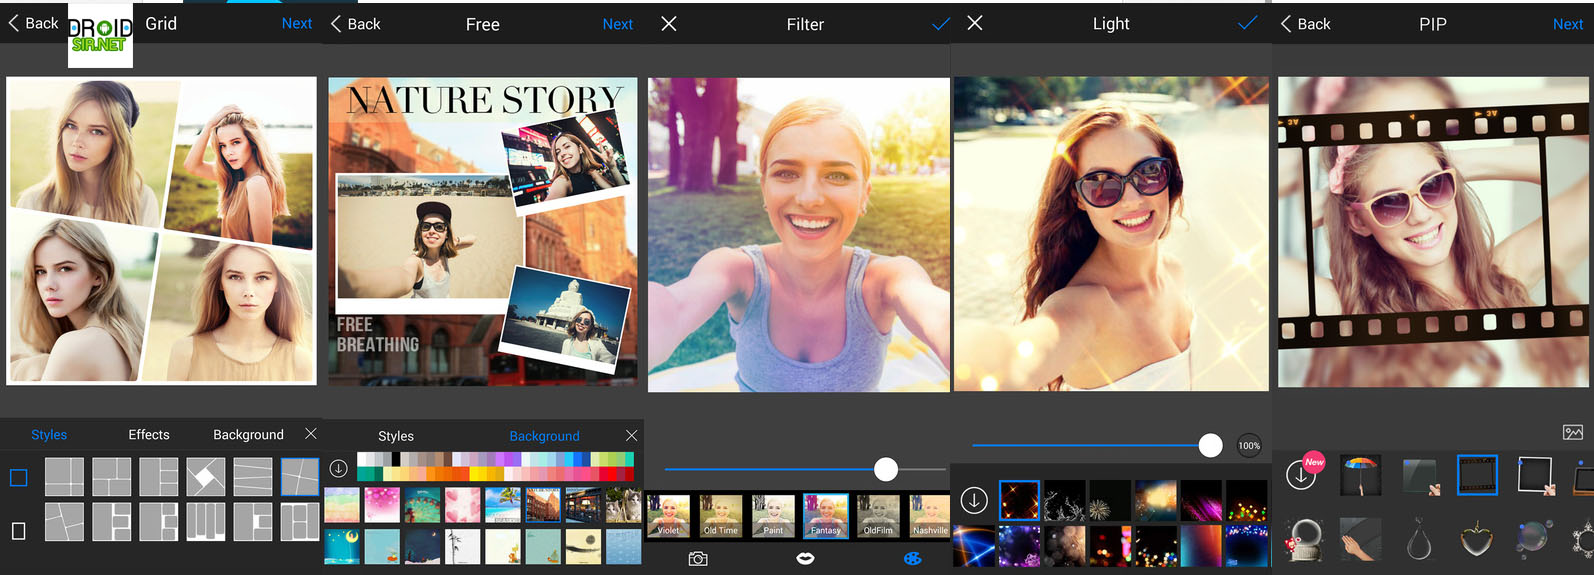
Task: Open camera icon in Filter panel
Action: coord(698,558)
